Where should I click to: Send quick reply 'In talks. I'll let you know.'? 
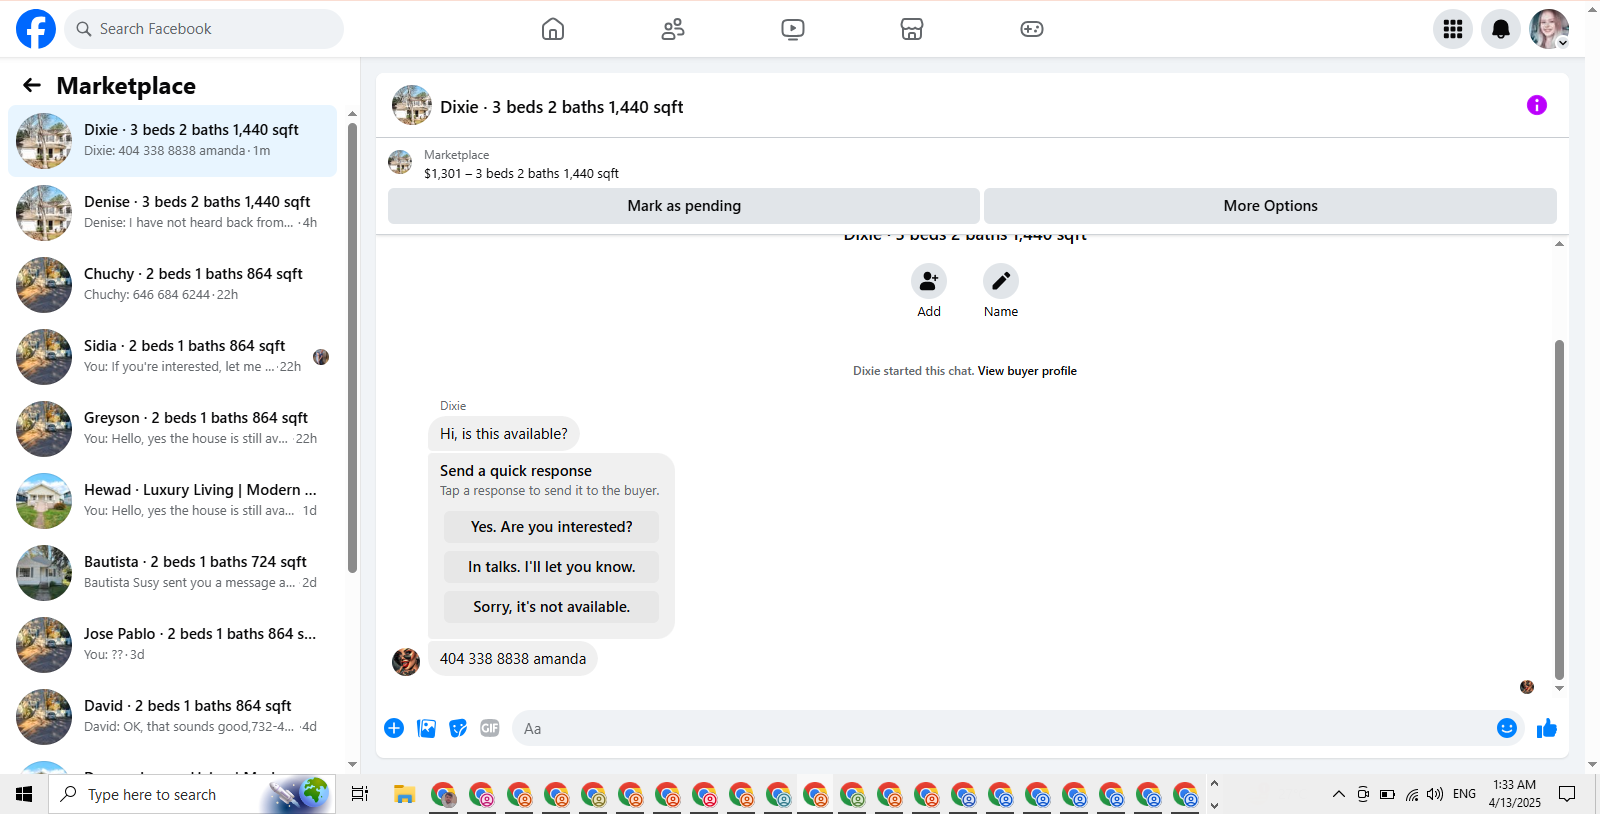click(552, 567)
